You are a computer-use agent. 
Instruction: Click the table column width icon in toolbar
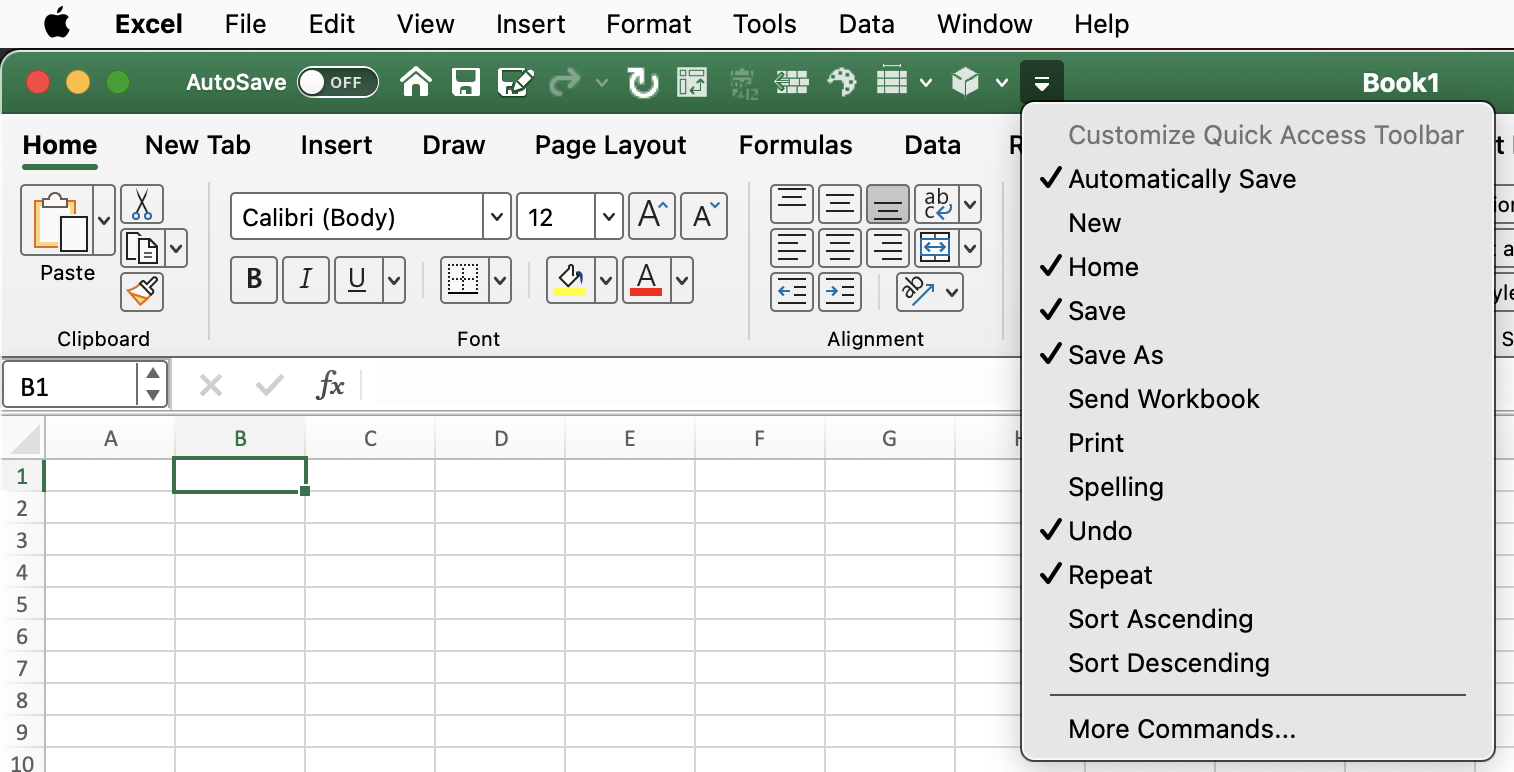click(891, 81)
